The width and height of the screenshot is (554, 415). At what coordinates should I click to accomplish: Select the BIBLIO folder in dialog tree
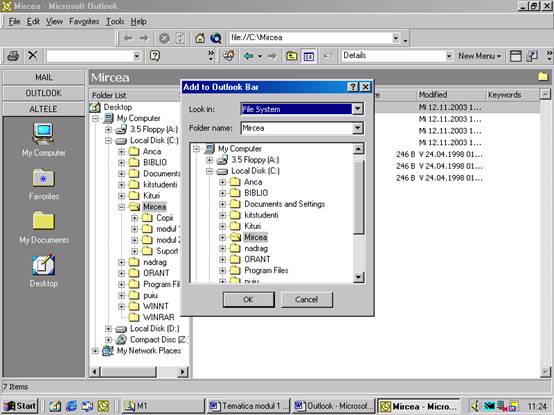256,193
